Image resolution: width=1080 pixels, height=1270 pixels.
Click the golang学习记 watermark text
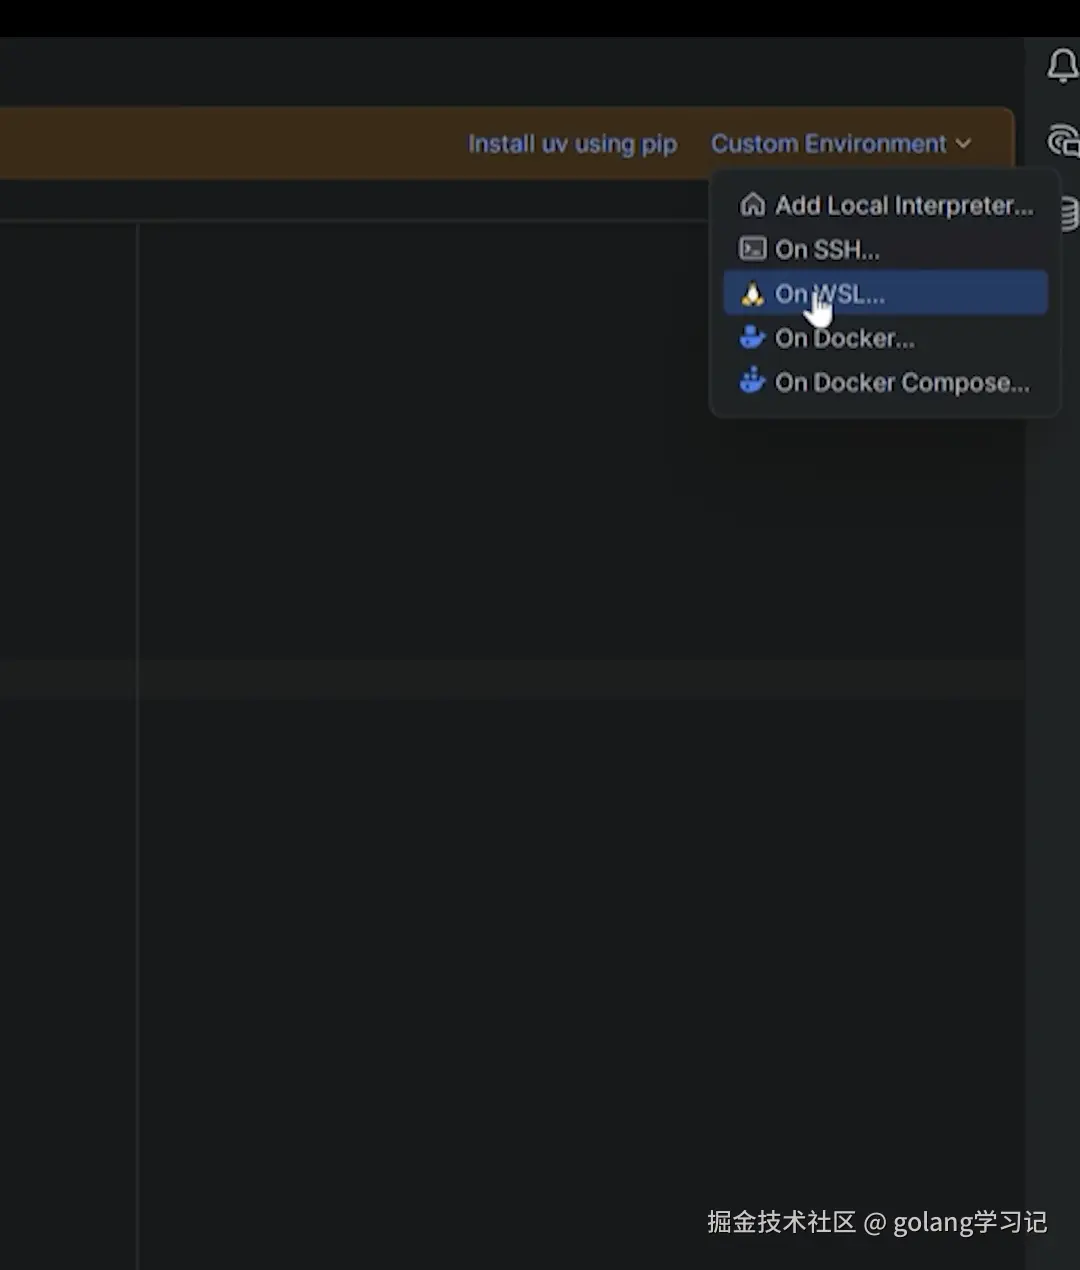[x=969, y=1222]
